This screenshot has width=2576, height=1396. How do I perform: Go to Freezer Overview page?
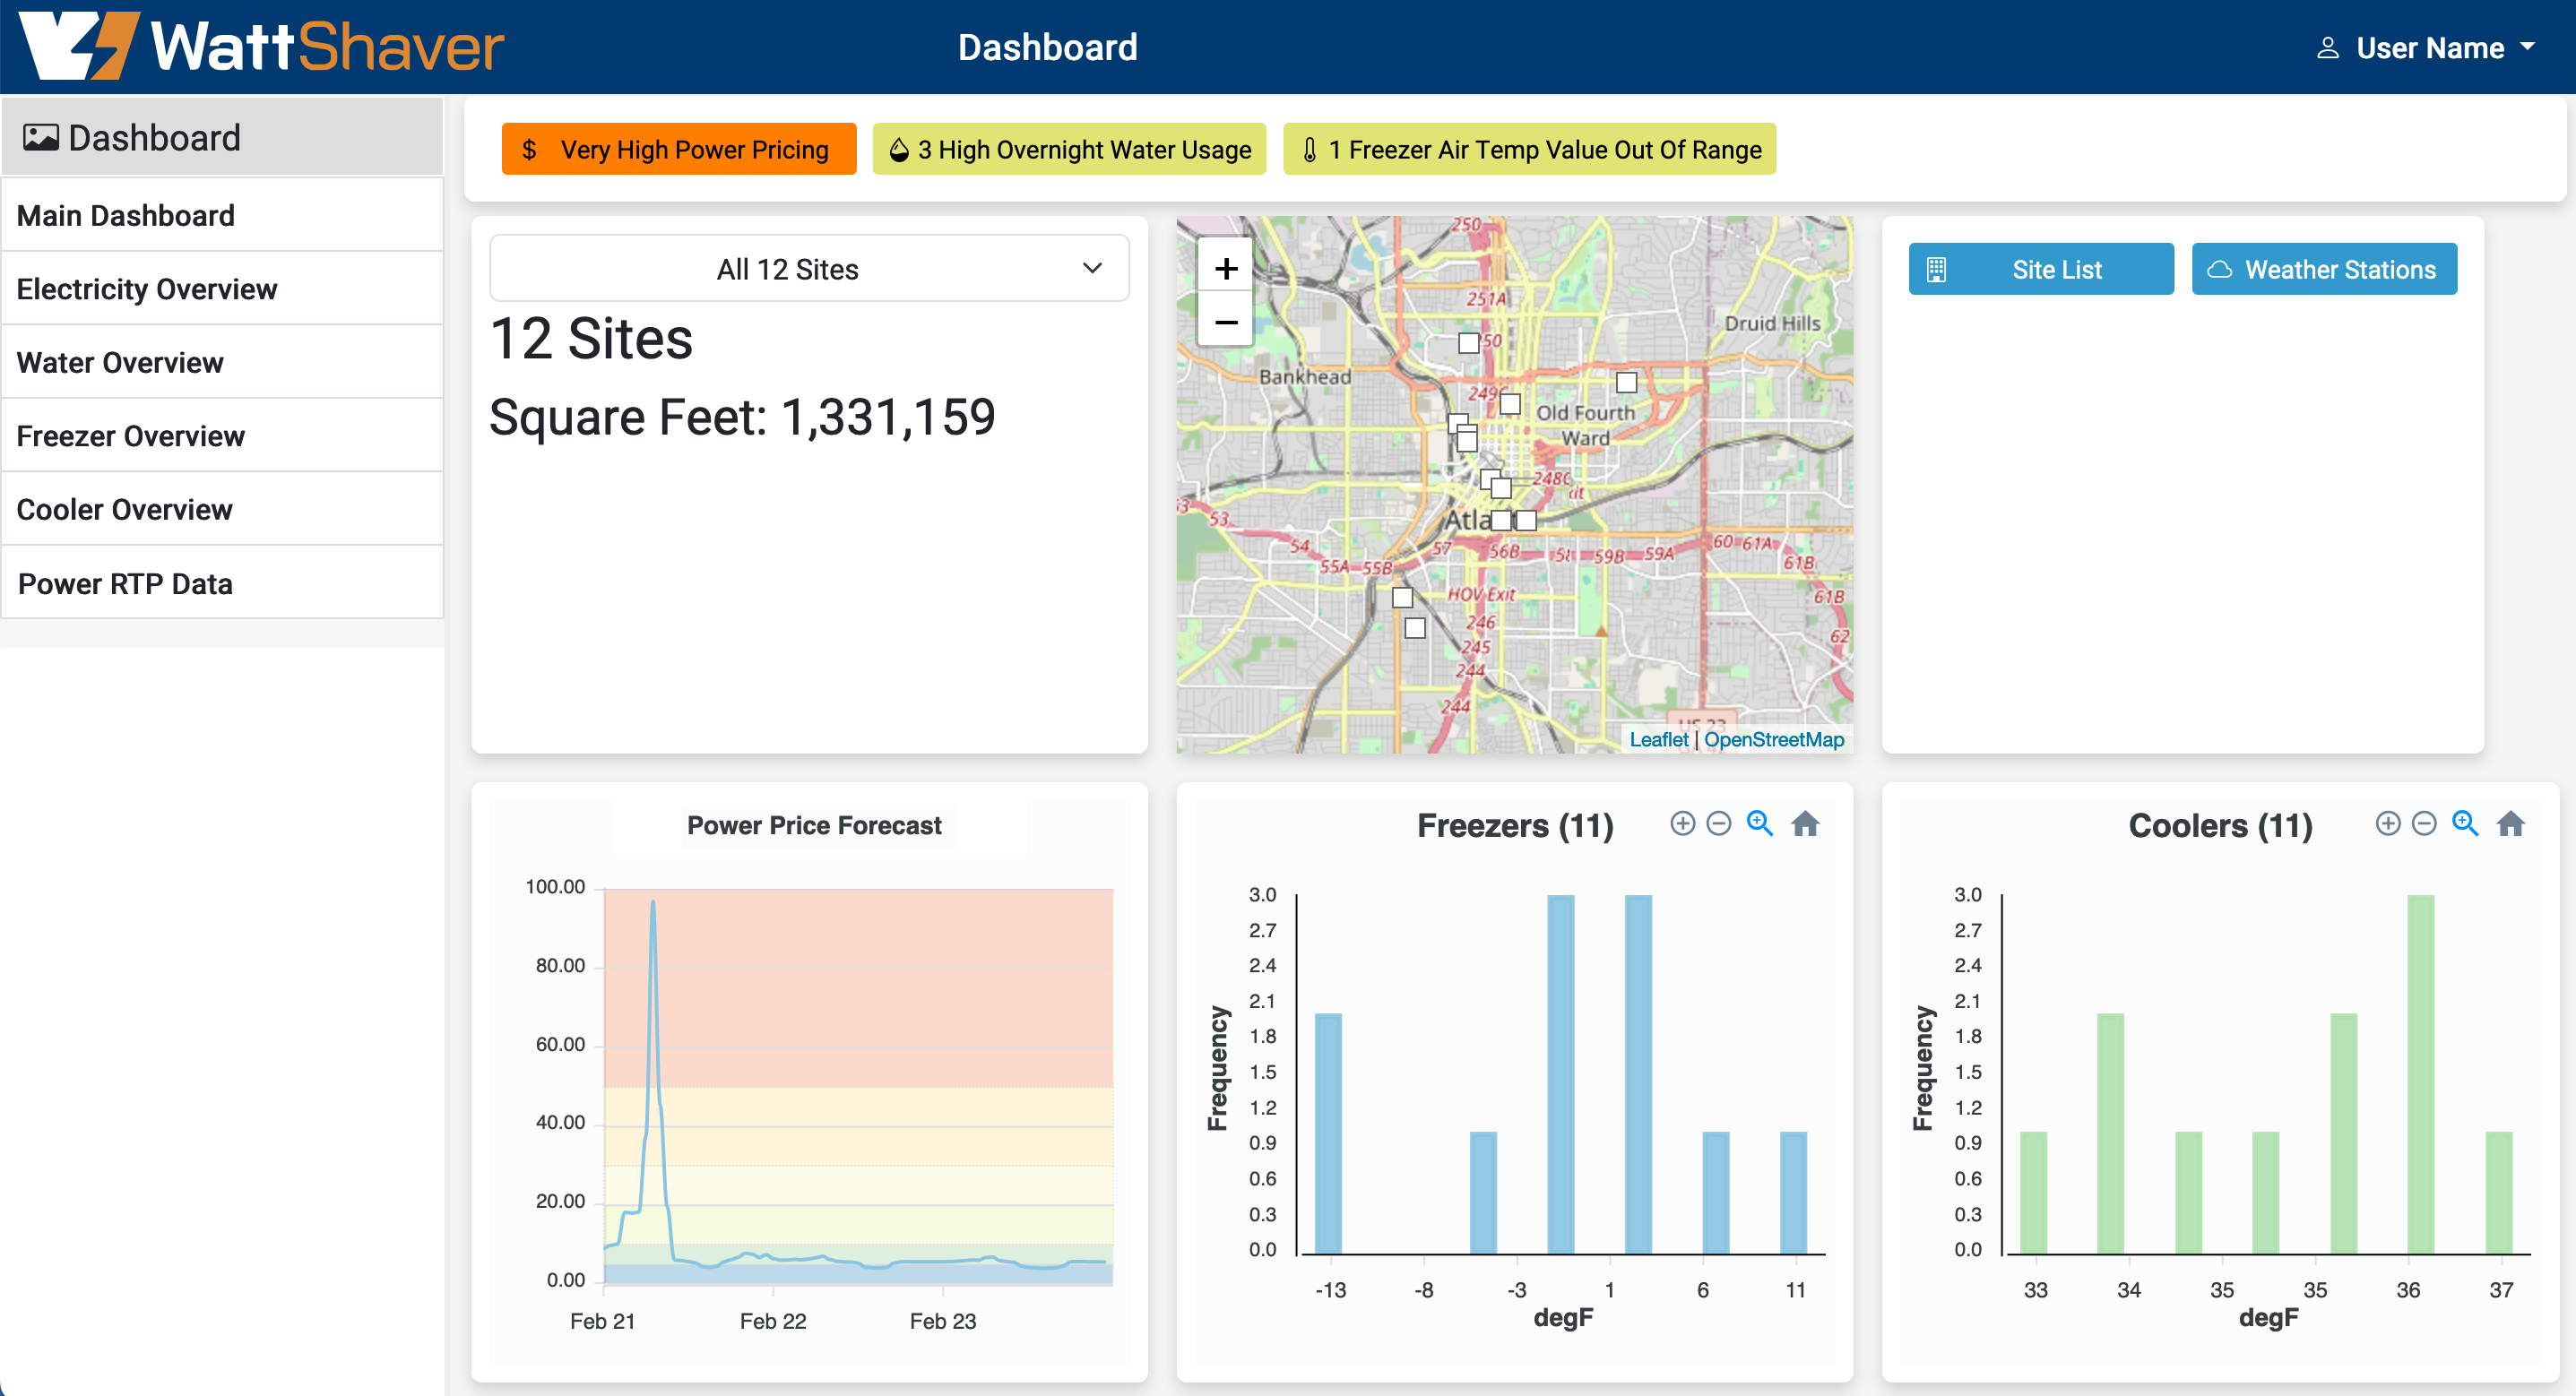pyautogui.click(x=131, y=436)
